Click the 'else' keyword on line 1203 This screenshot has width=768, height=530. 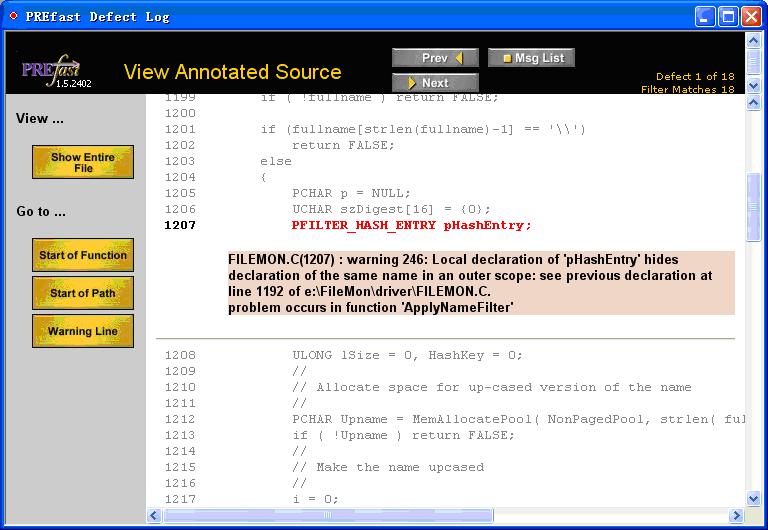click(x=276, y=161)
